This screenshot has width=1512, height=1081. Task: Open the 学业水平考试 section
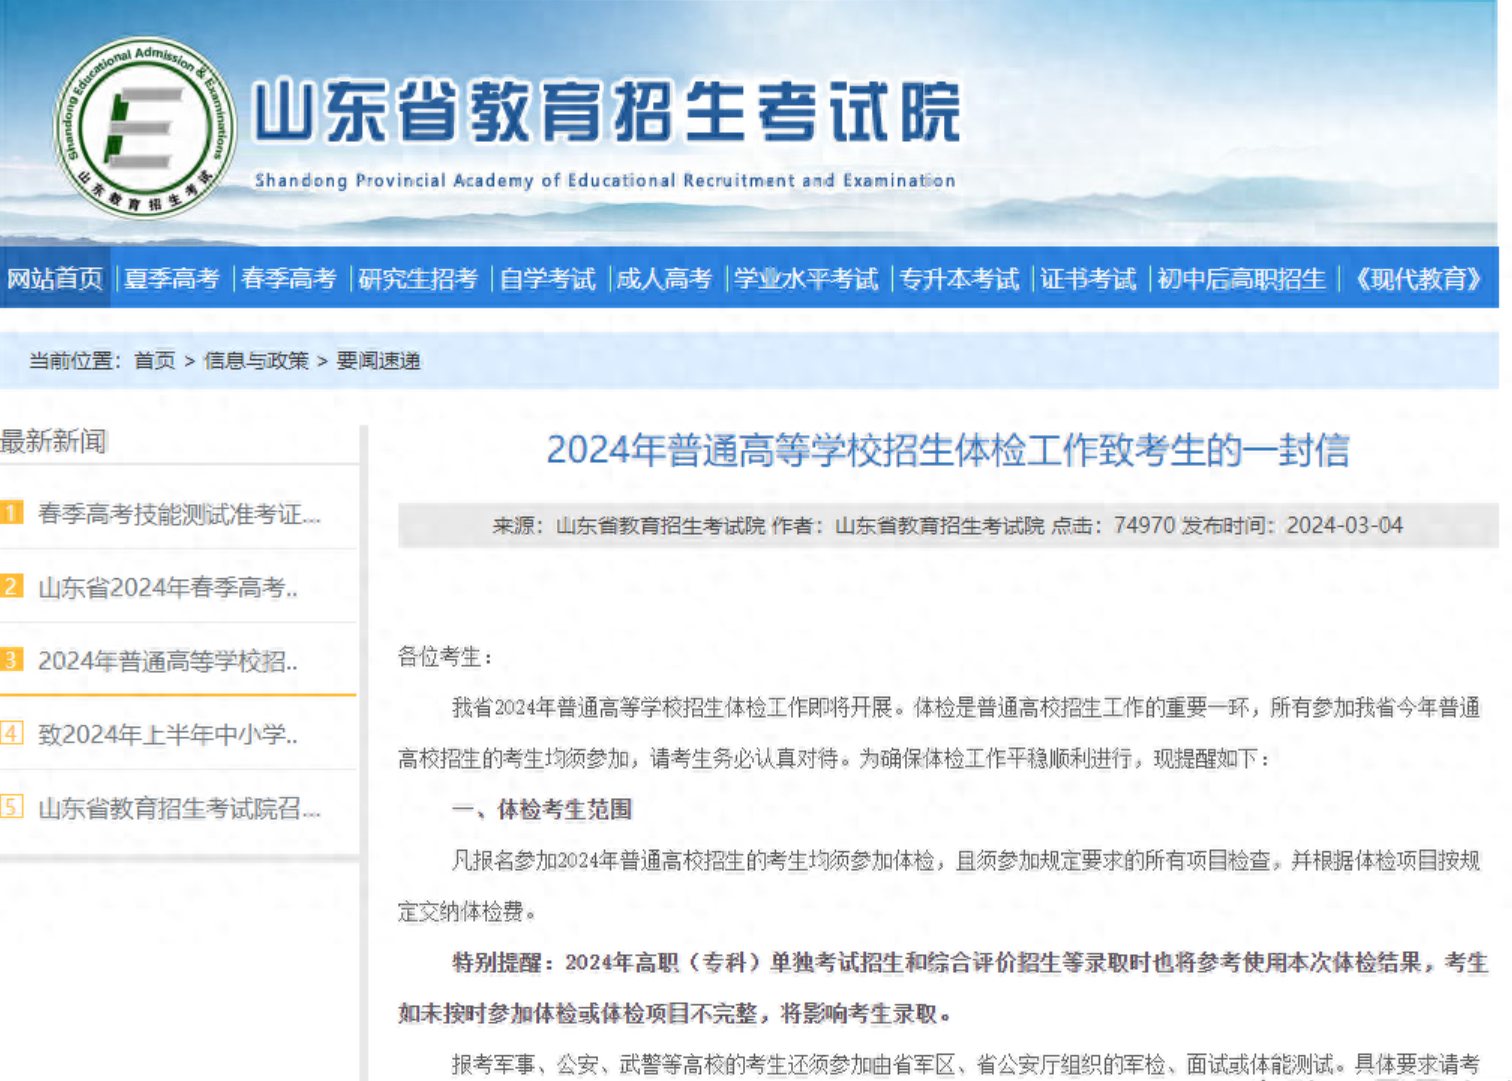[x=806, y=278]
